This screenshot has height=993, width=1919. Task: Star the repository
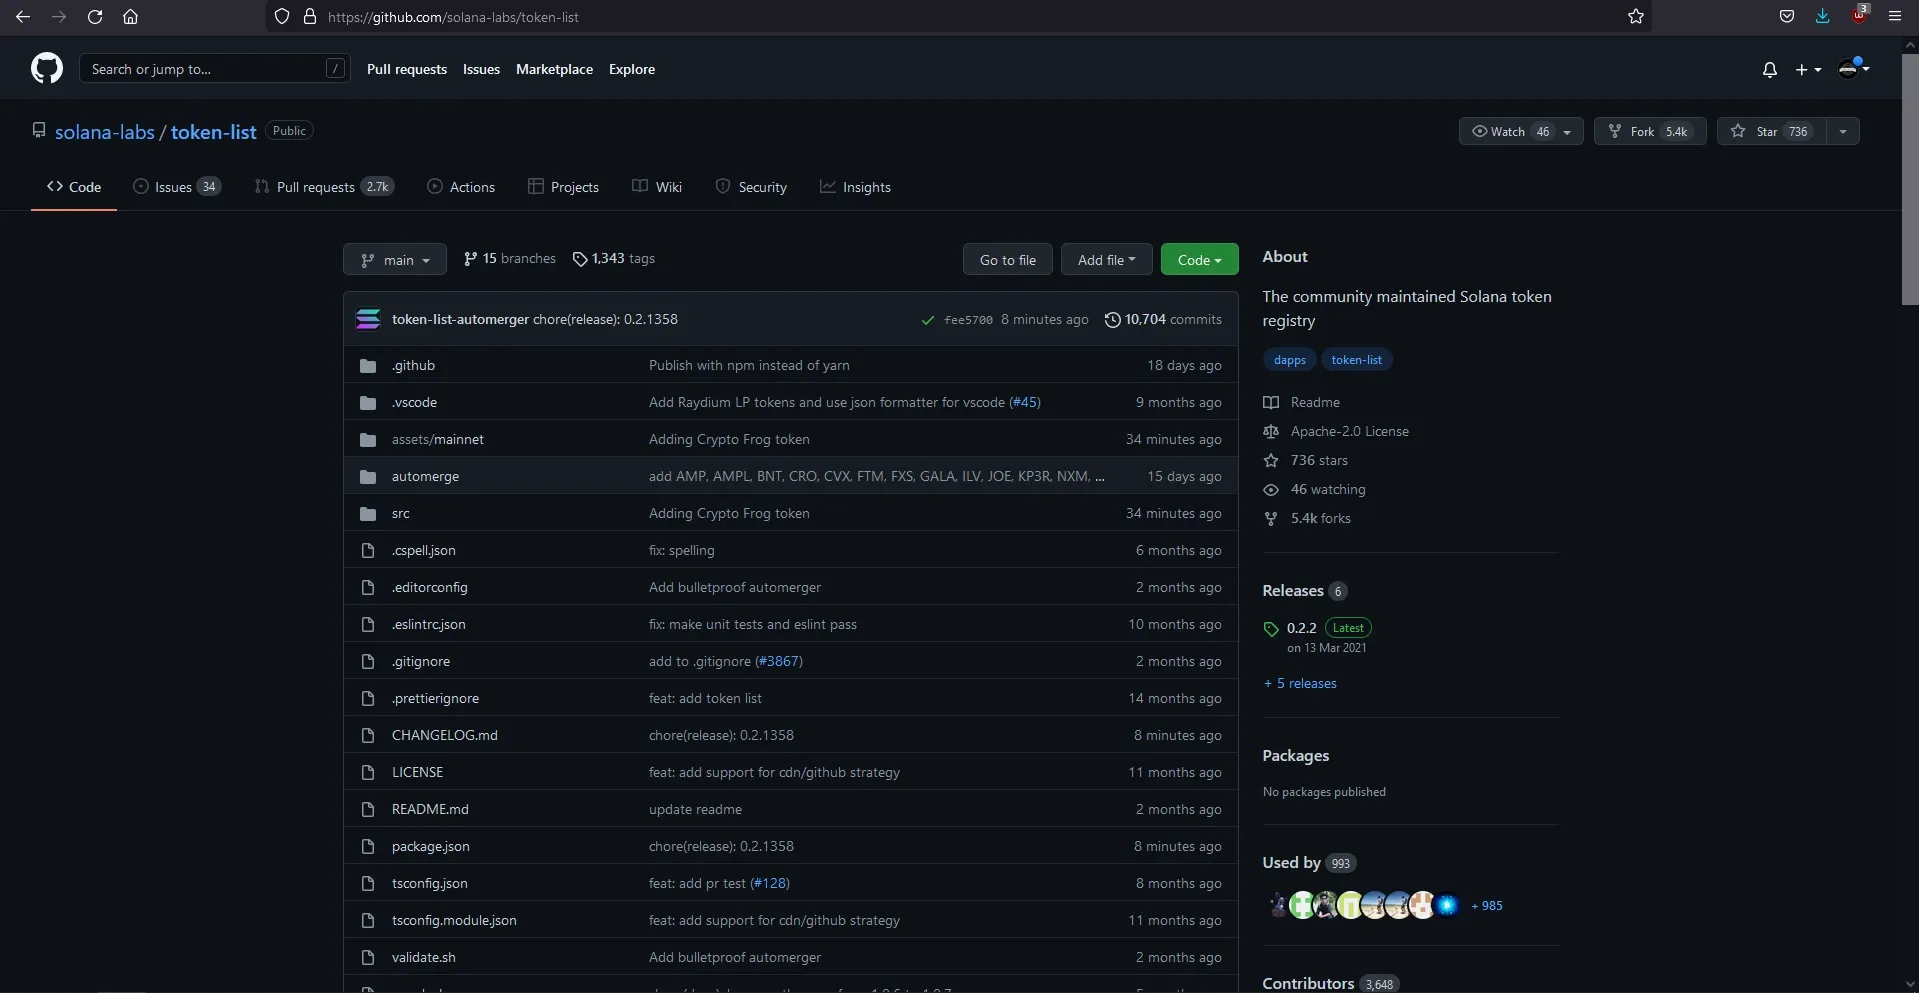pyautogui.click(x=1772, y=131)
